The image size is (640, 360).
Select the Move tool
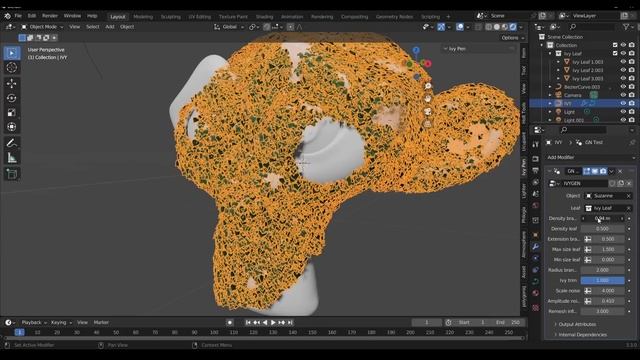coord(12,83)
